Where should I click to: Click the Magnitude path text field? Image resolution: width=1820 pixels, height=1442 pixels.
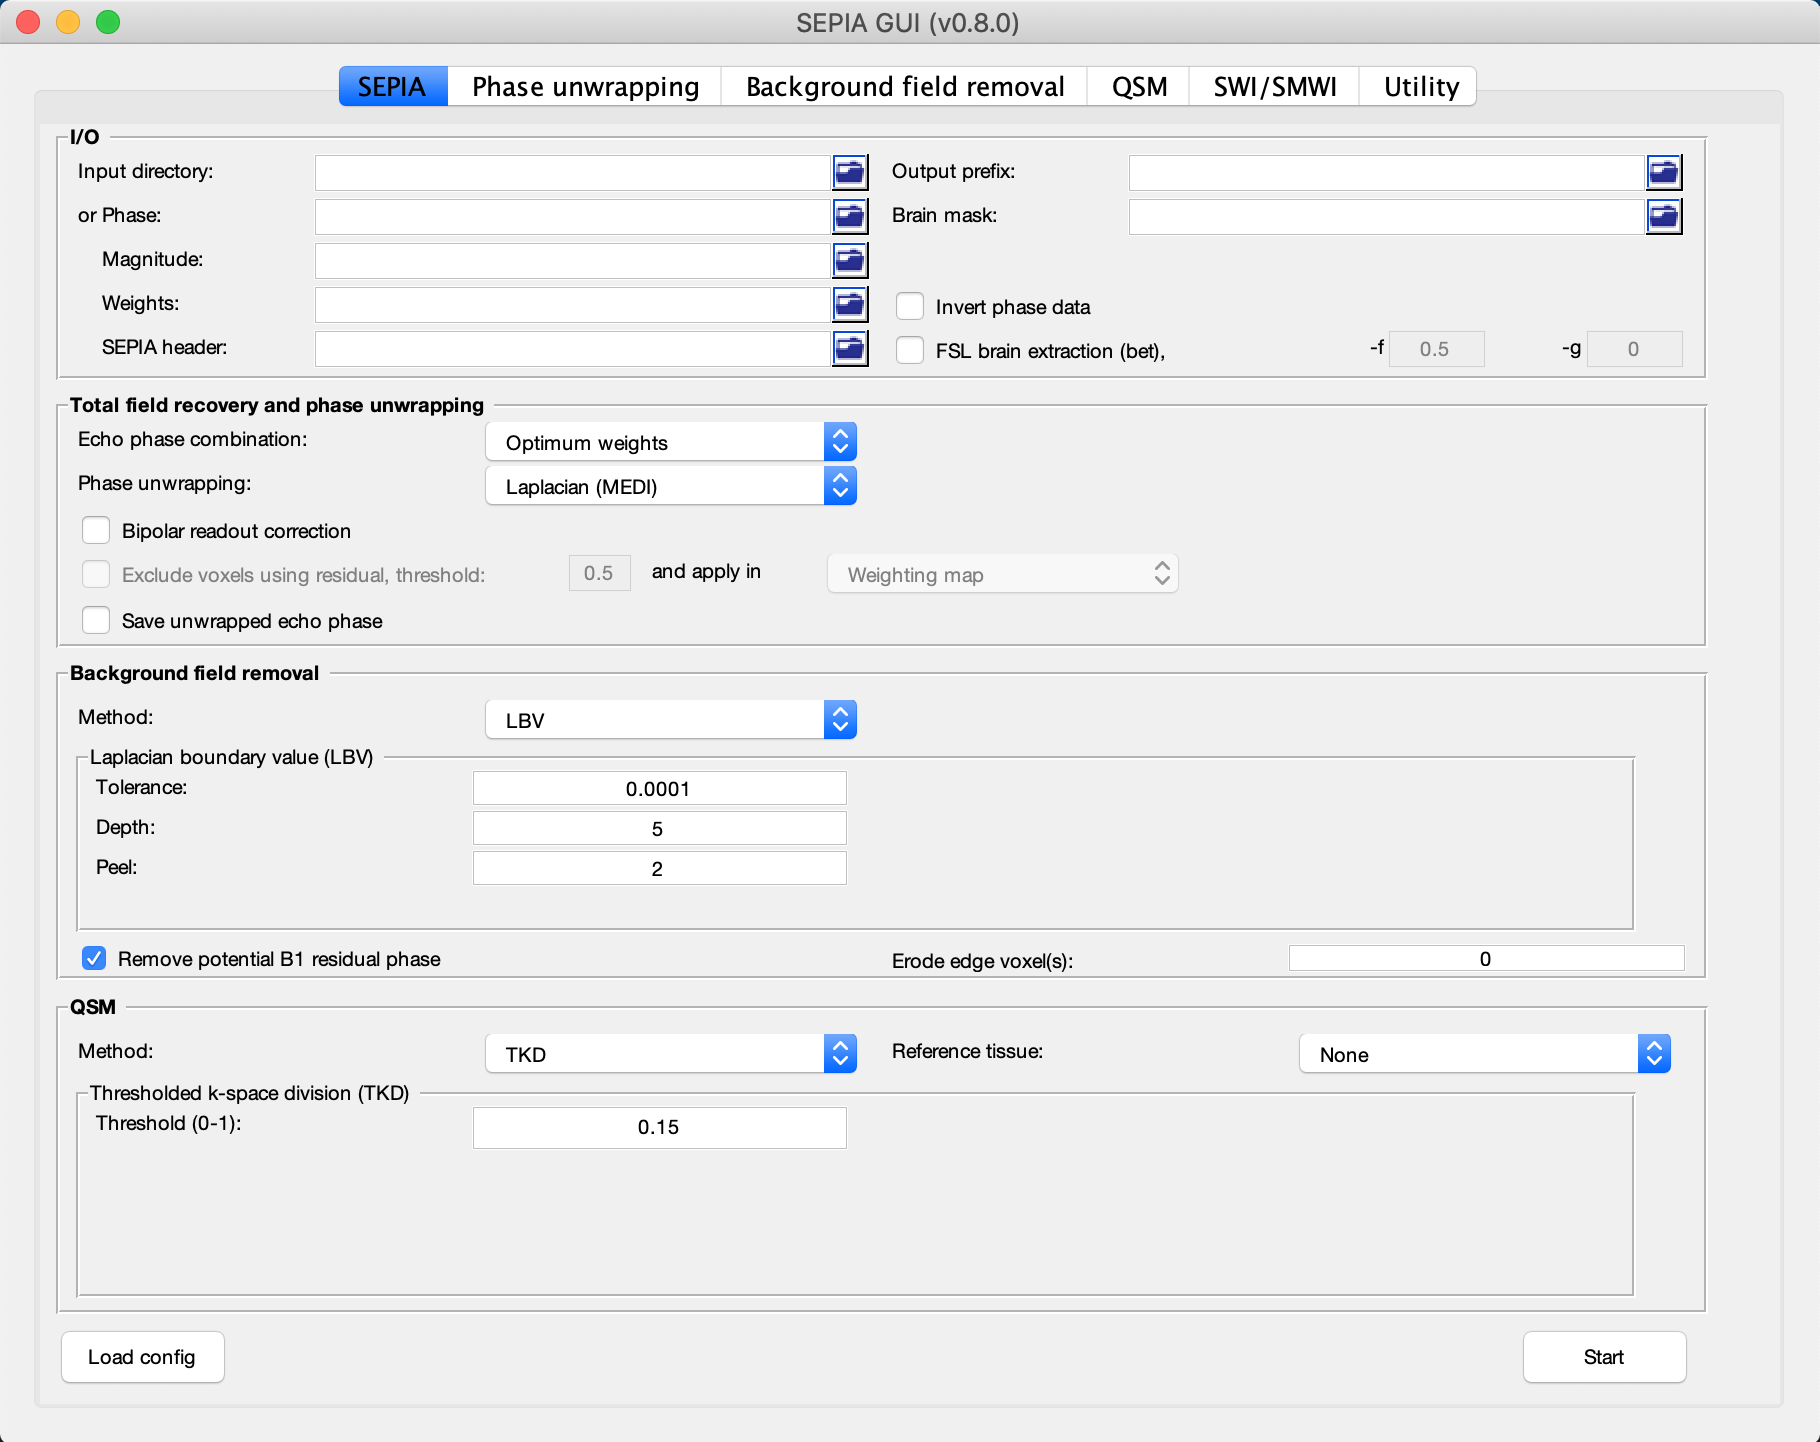click(573, 260)
